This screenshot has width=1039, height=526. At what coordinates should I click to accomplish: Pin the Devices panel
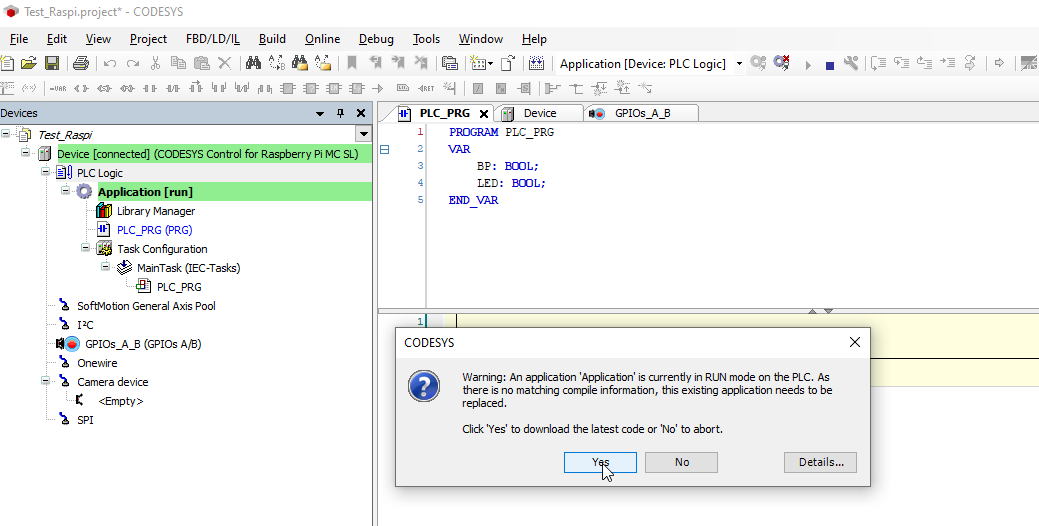341,113
